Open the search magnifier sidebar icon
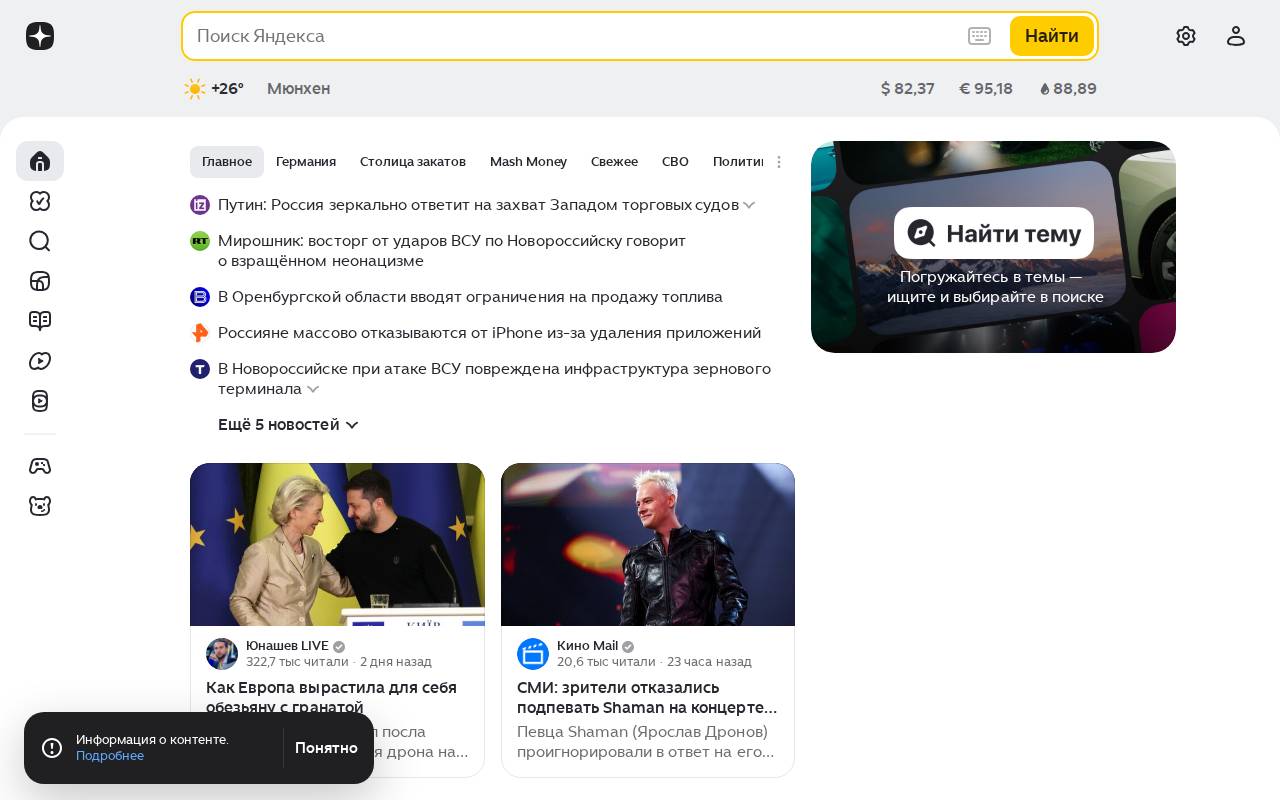The height and width of the screenshot is (800, 1280). click(40, 241)
